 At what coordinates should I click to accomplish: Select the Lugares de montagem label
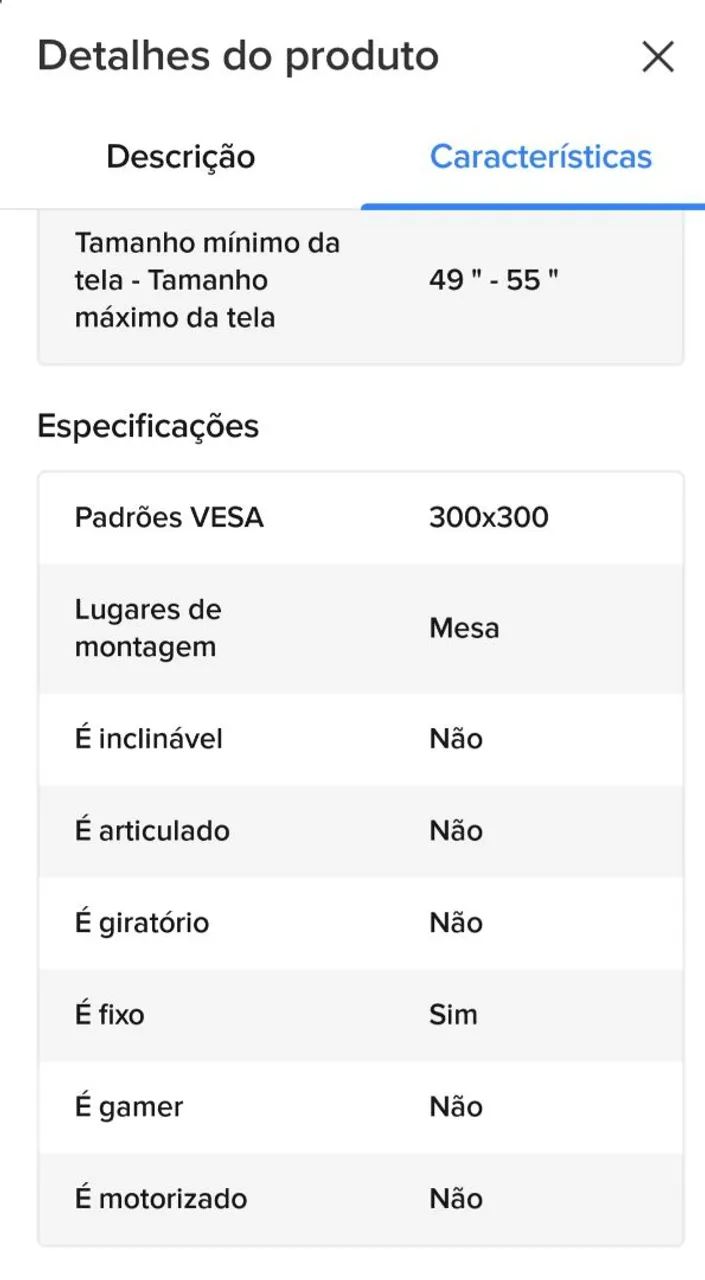pyautogui.click(x=148, y=628)
